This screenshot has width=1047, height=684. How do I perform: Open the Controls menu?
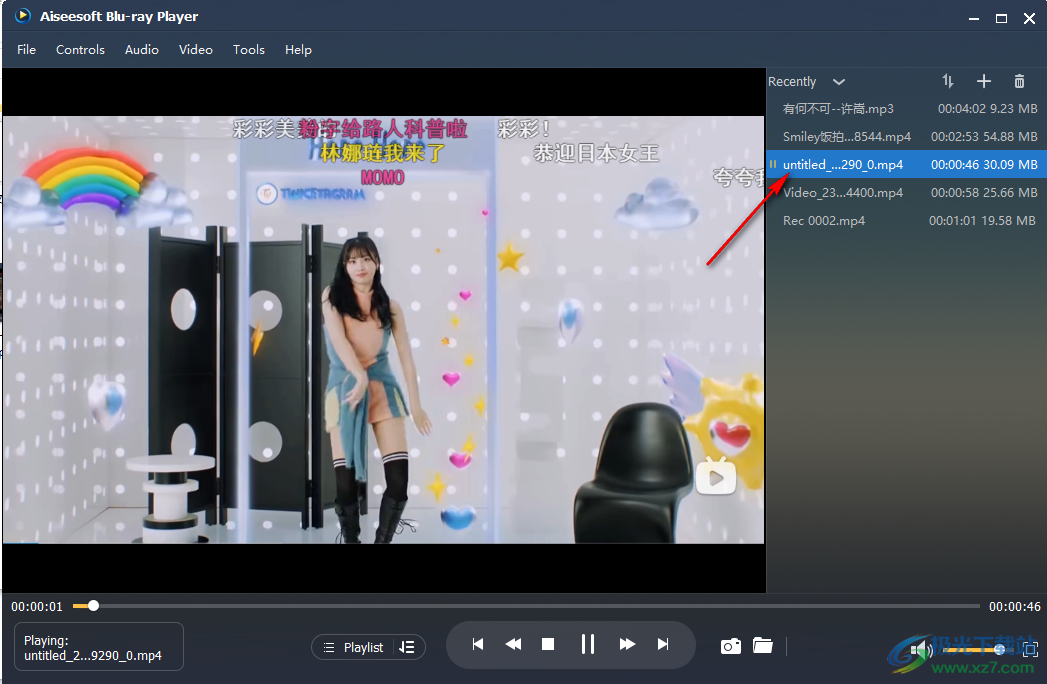click(x=80, y=49)
